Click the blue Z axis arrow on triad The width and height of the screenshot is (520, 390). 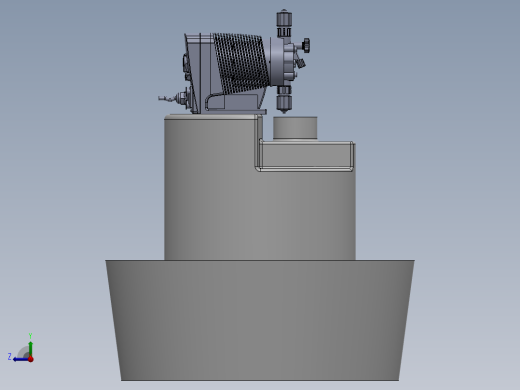pos(20,359)
